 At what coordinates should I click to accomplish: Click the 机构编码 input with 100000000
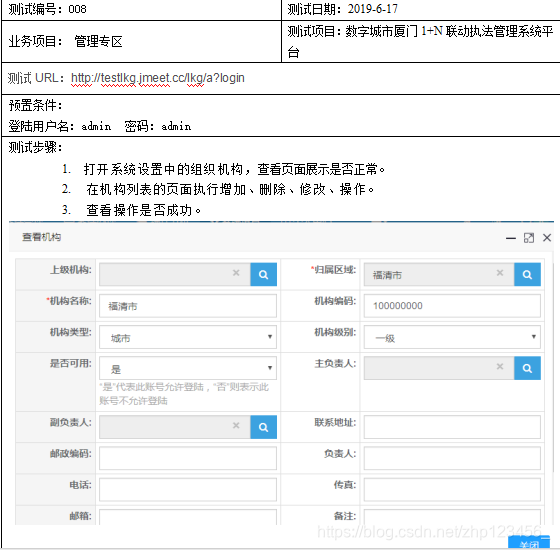tap(452, 306)
